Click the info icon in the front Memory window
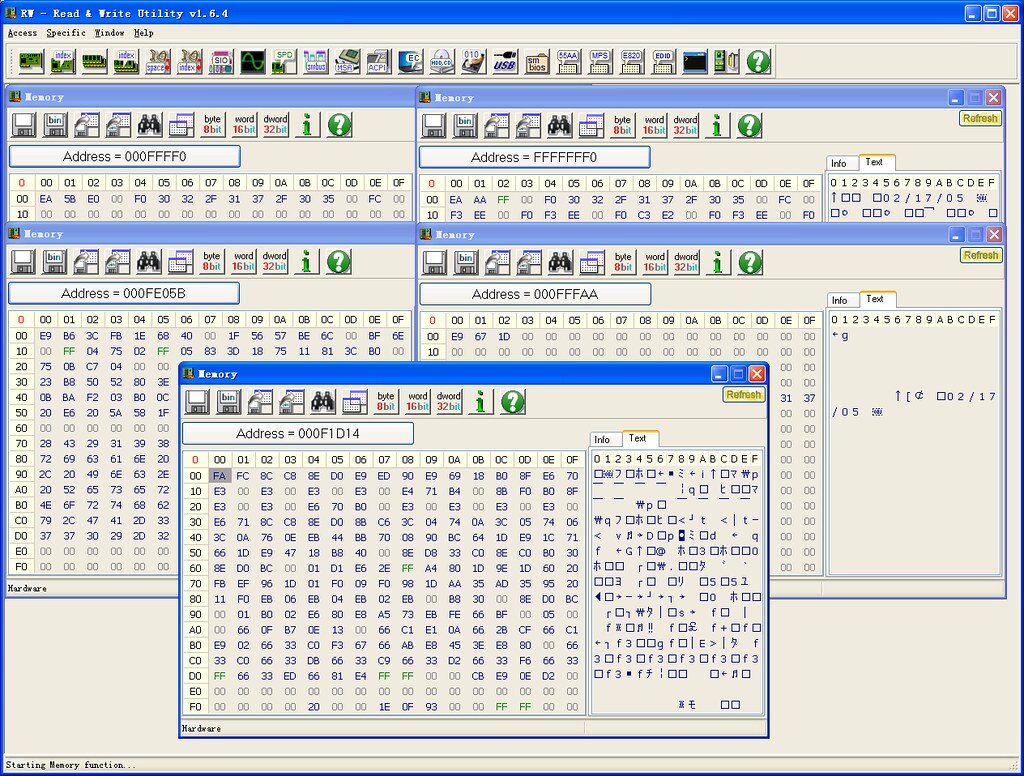 (479, 401)
